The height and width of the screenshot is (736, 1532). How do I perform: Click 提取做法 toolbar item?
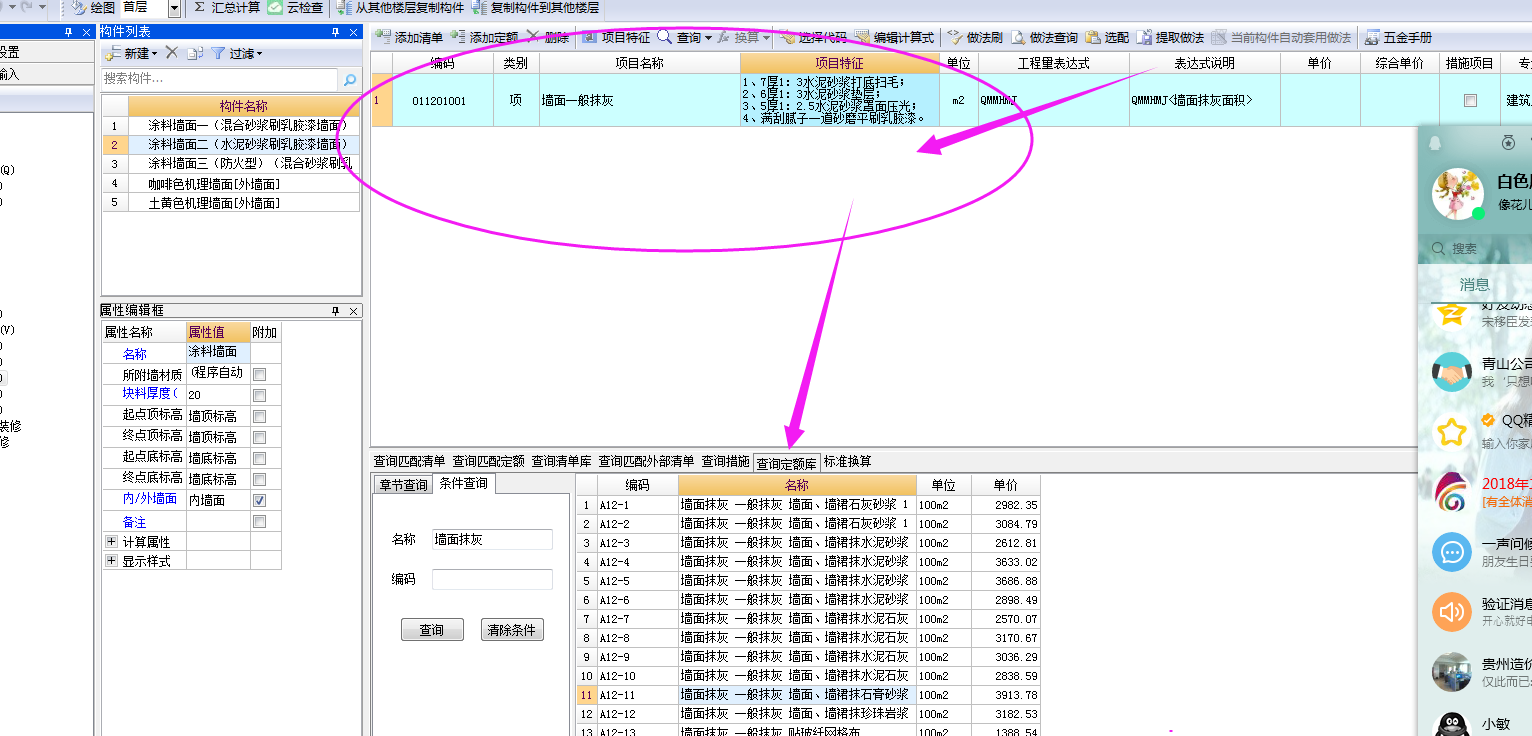[1169, 37]
